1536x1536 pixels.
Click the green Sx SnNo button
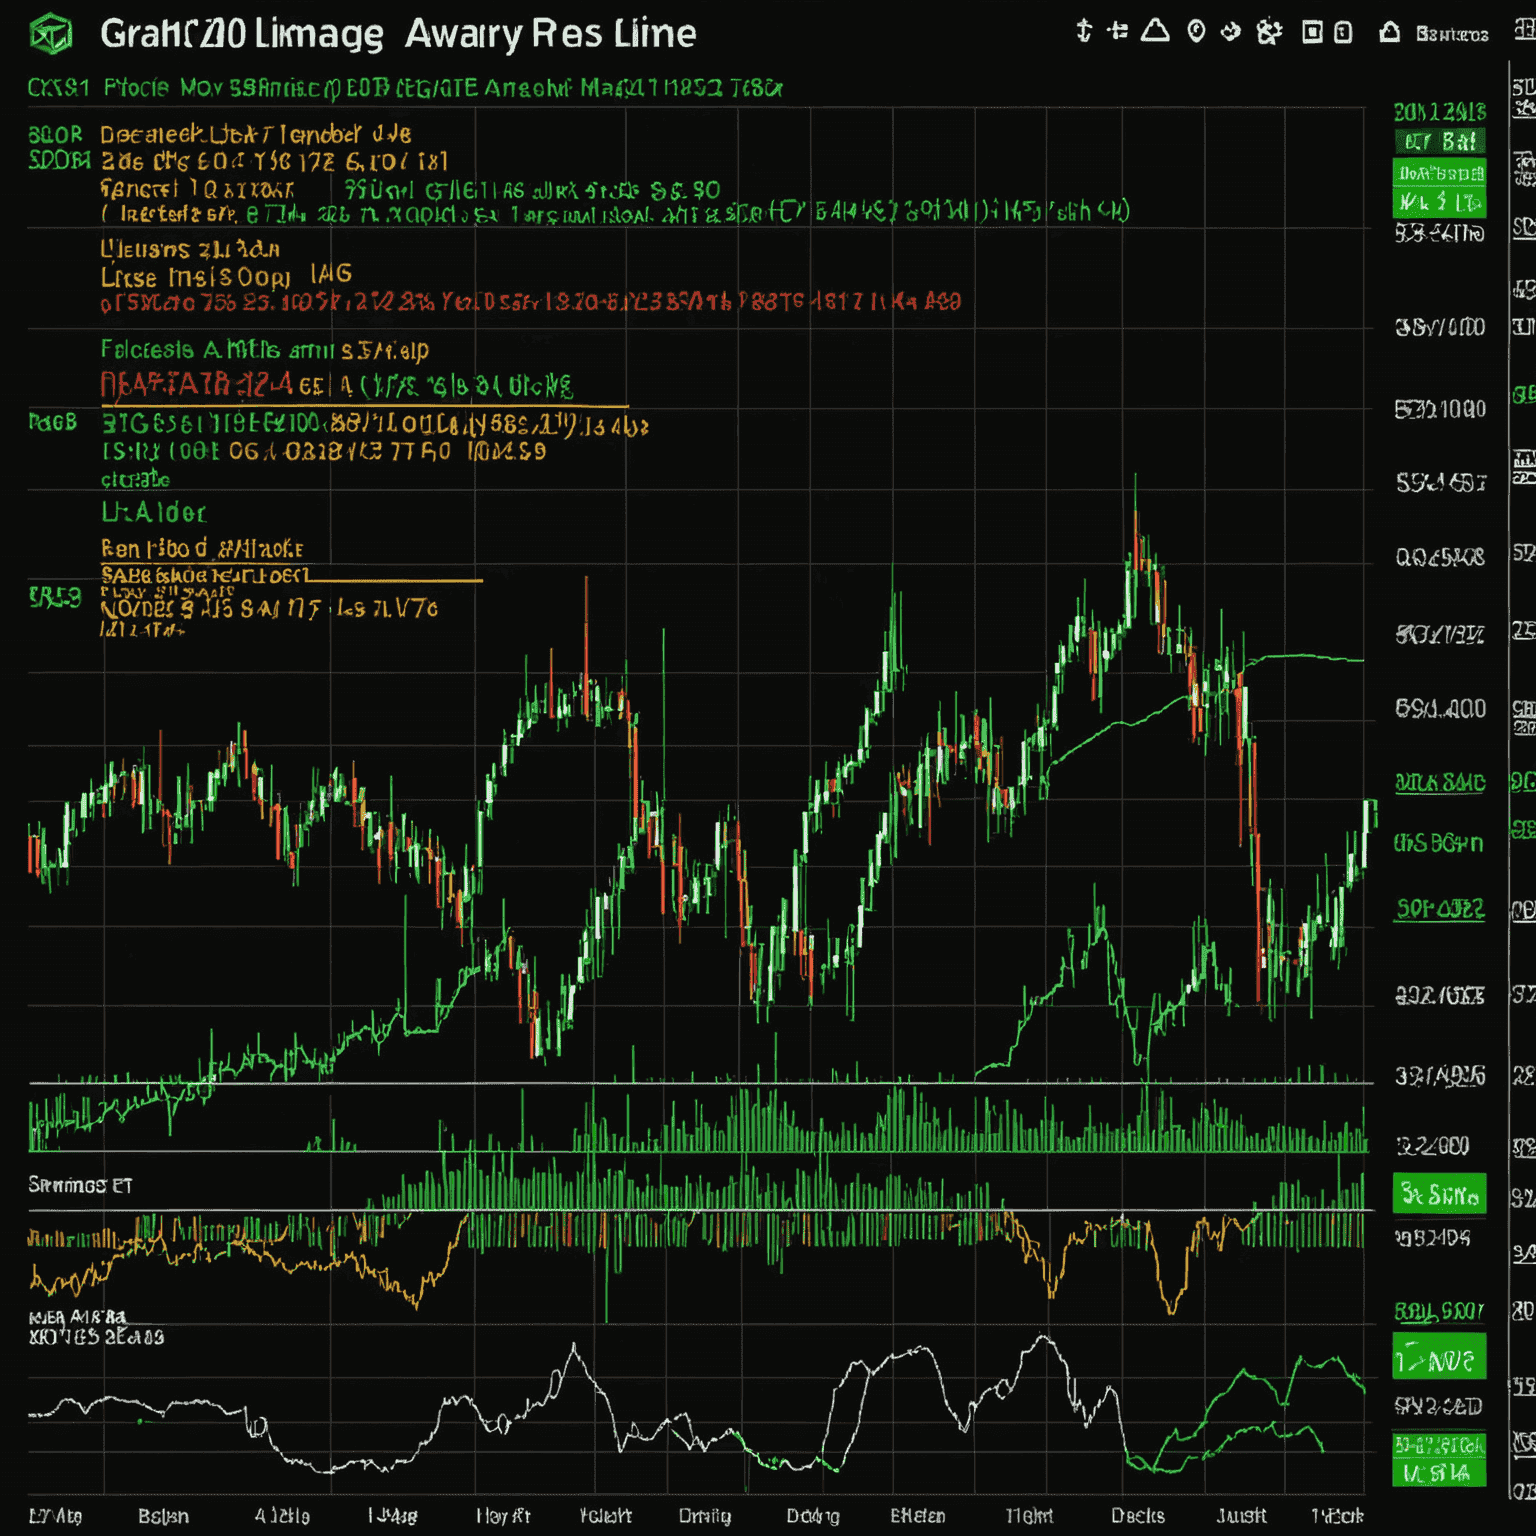click(1439, 1194)
